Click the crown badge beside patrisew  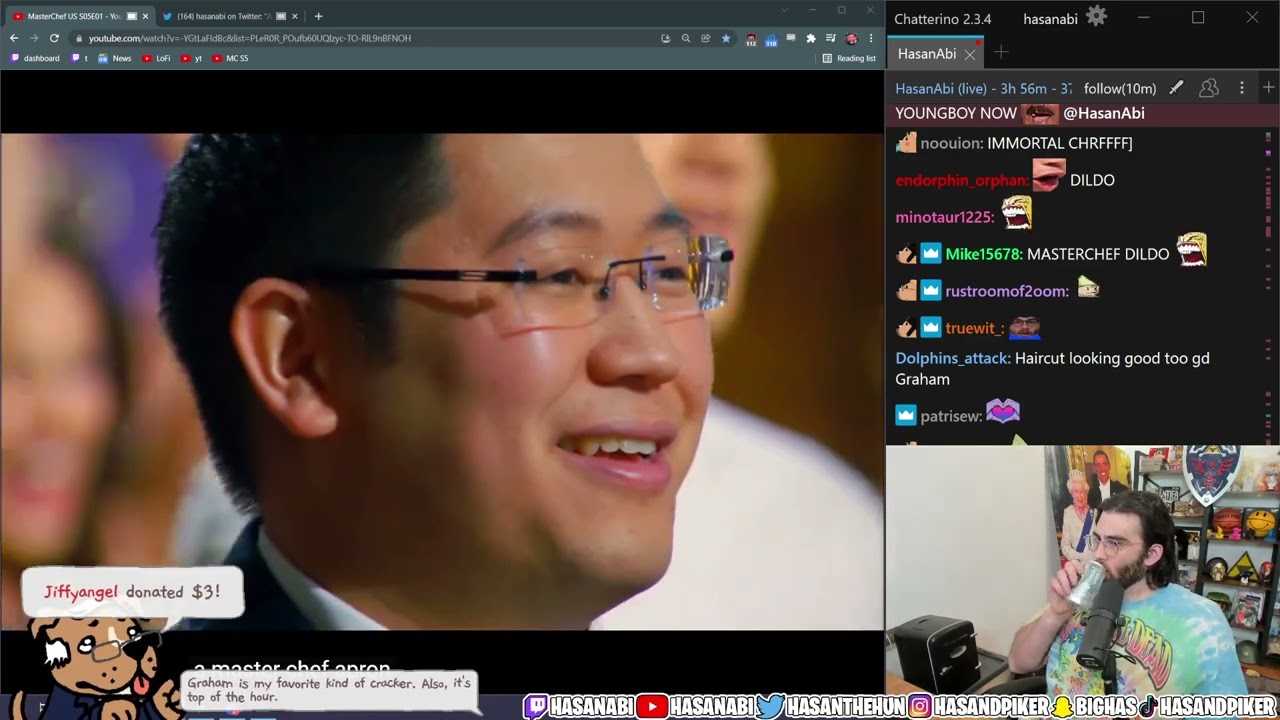(906, 416)
